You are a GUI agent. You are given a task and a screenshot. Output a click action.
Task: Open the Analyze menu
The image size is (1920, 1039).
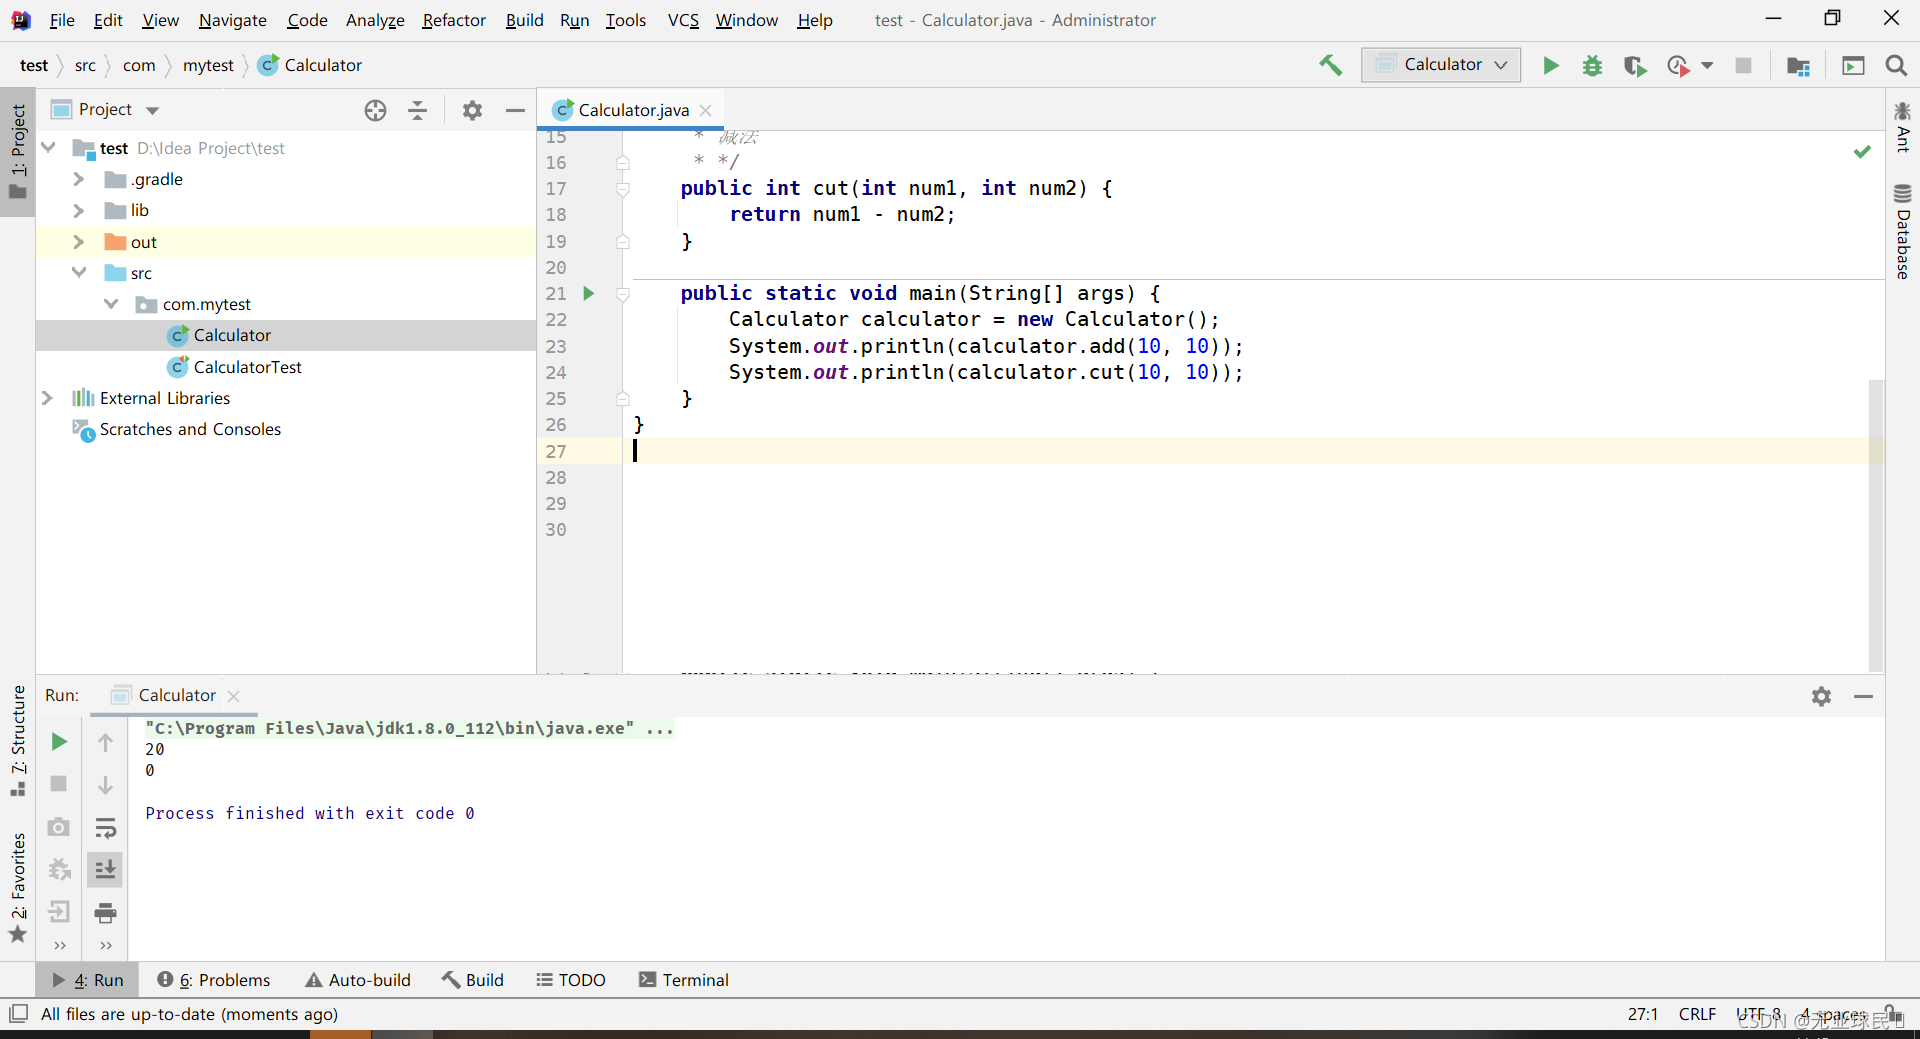click(x=375, y=20)
